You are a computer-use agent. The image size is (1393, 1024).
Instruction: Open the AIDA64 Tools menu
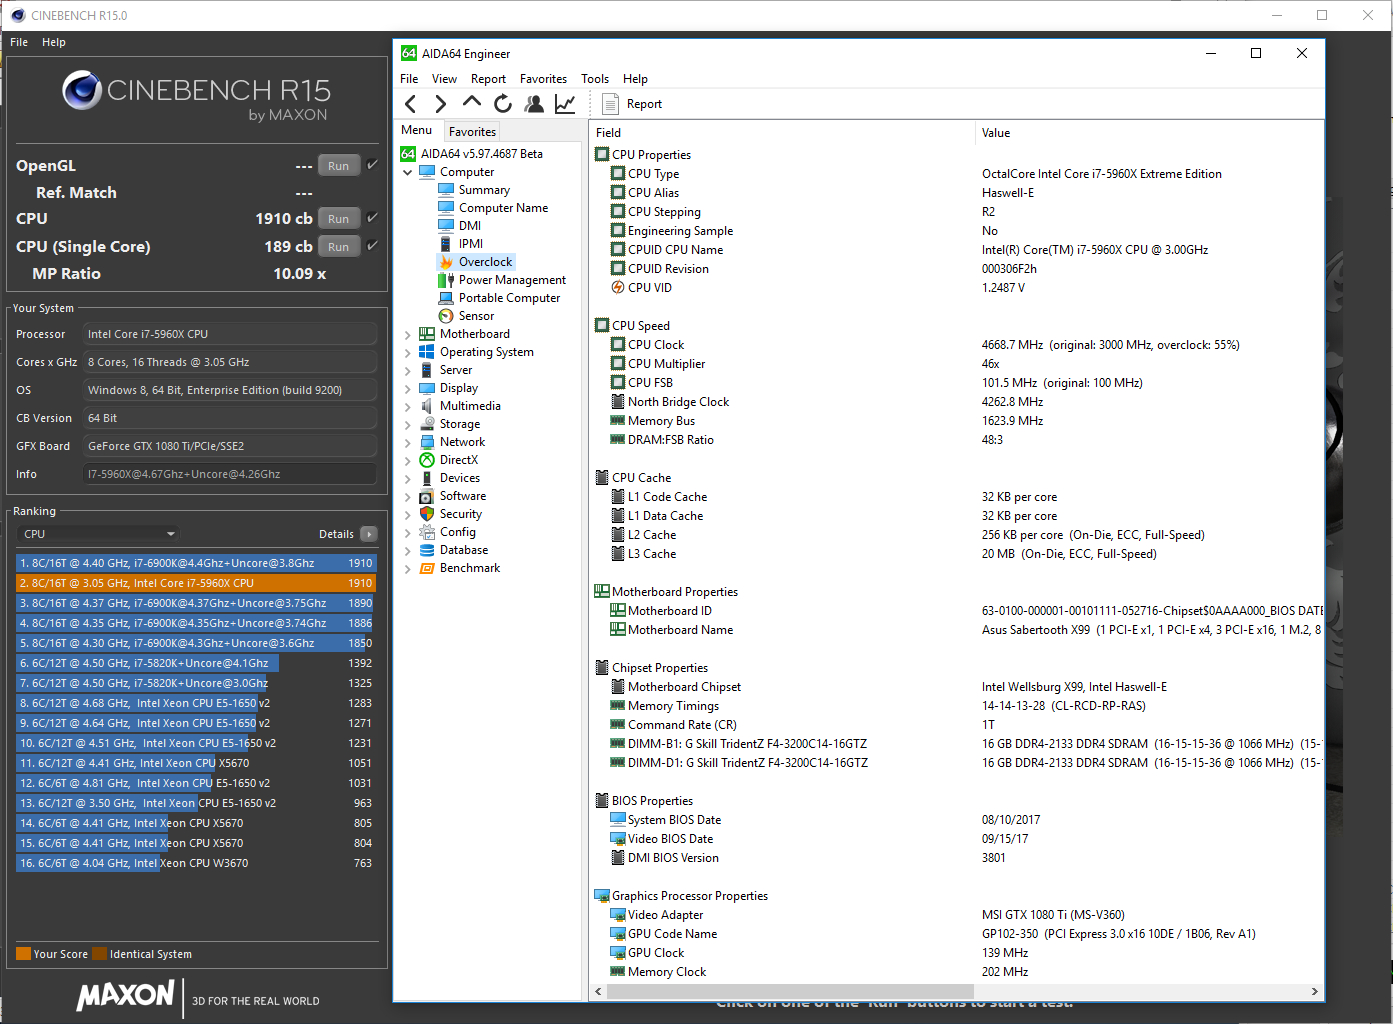point(595,79)
